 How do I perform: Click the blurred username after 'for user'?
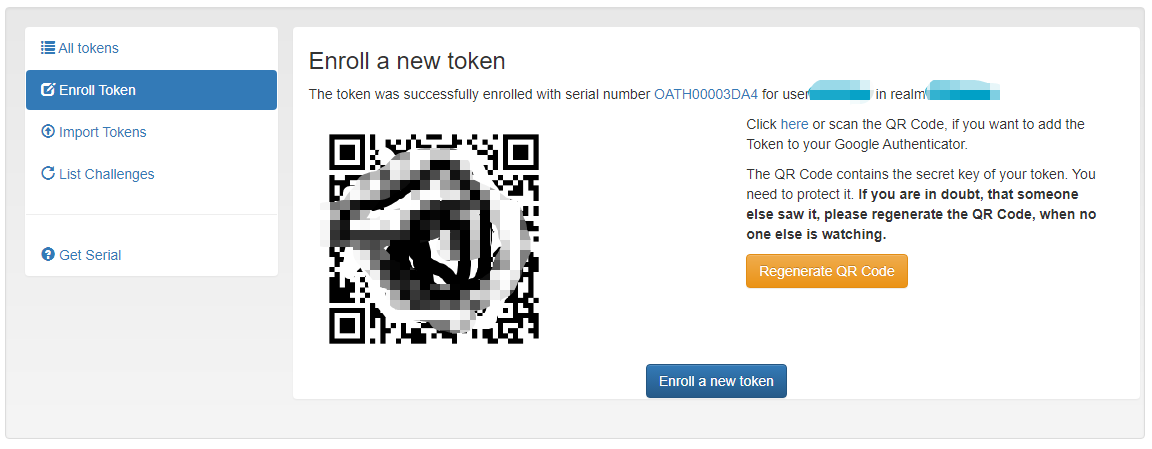pos(840,93)
